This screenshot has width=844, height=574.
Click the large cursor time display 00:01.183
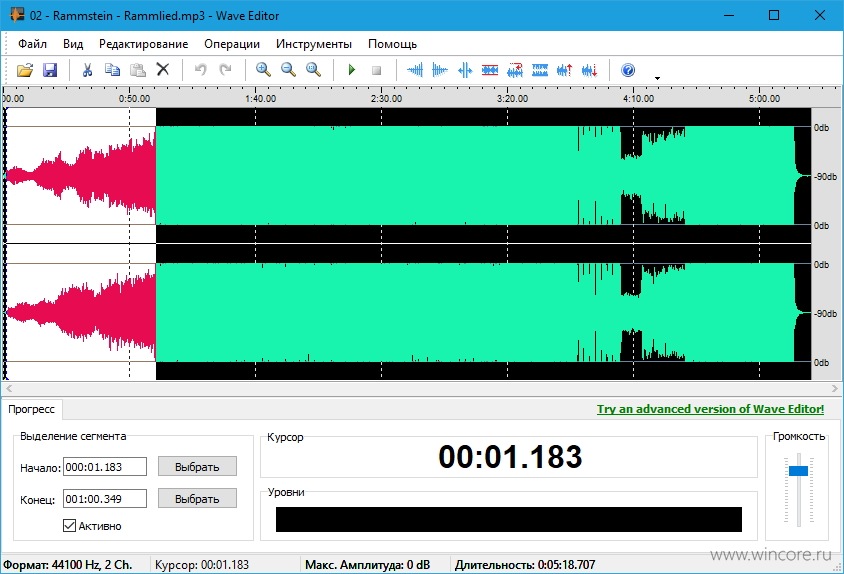[x=510, y=457]
